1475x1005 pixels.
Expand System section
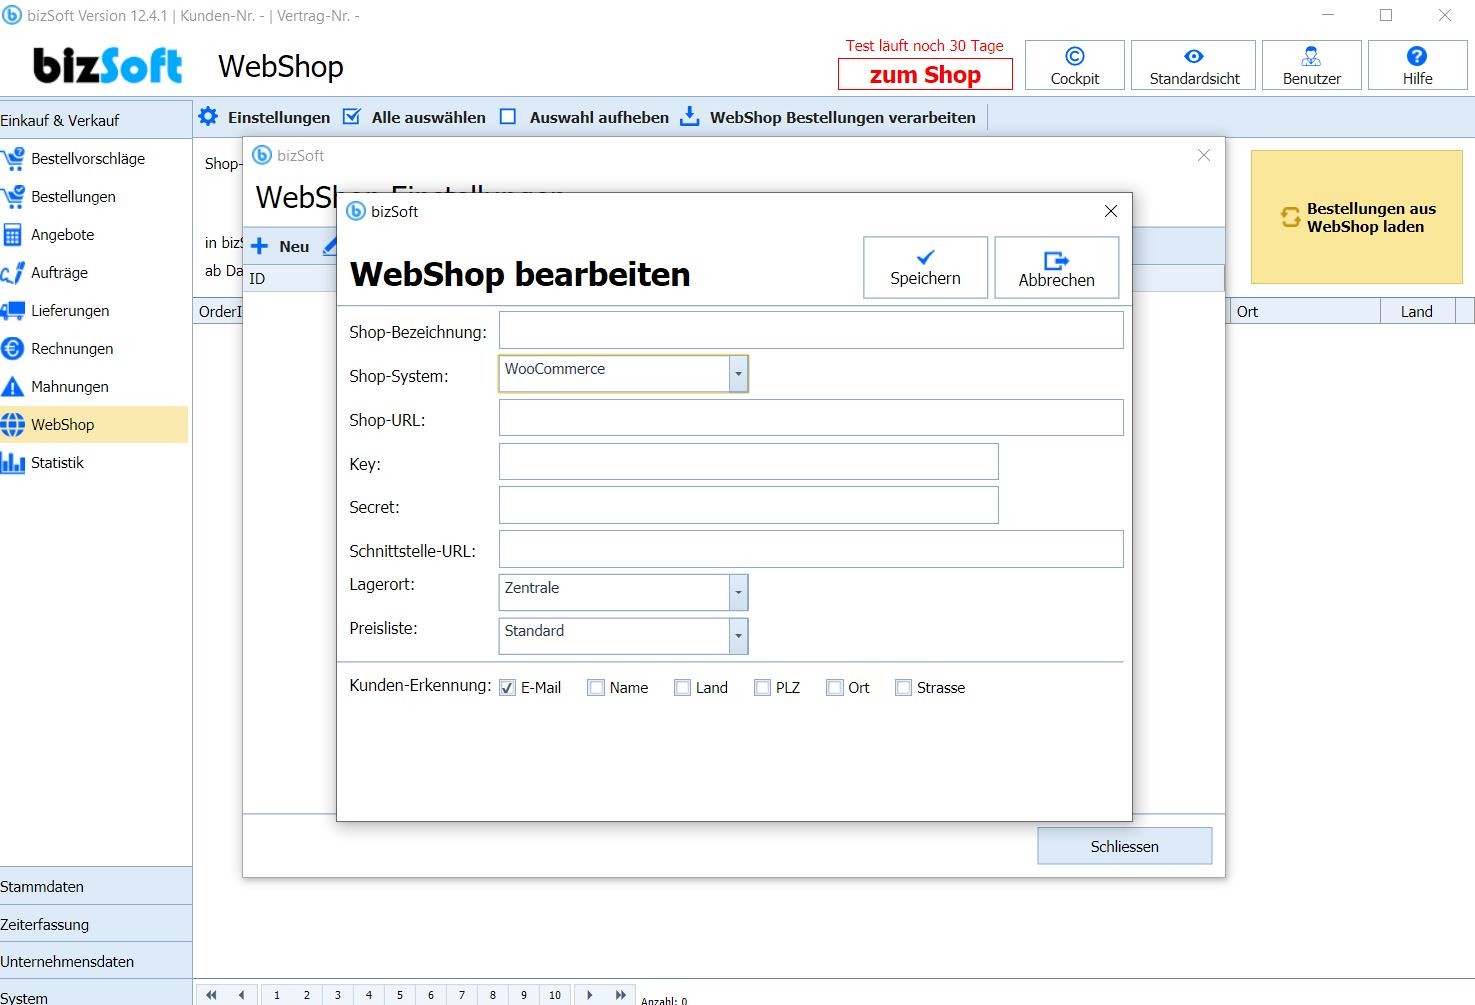click(96, 994)
